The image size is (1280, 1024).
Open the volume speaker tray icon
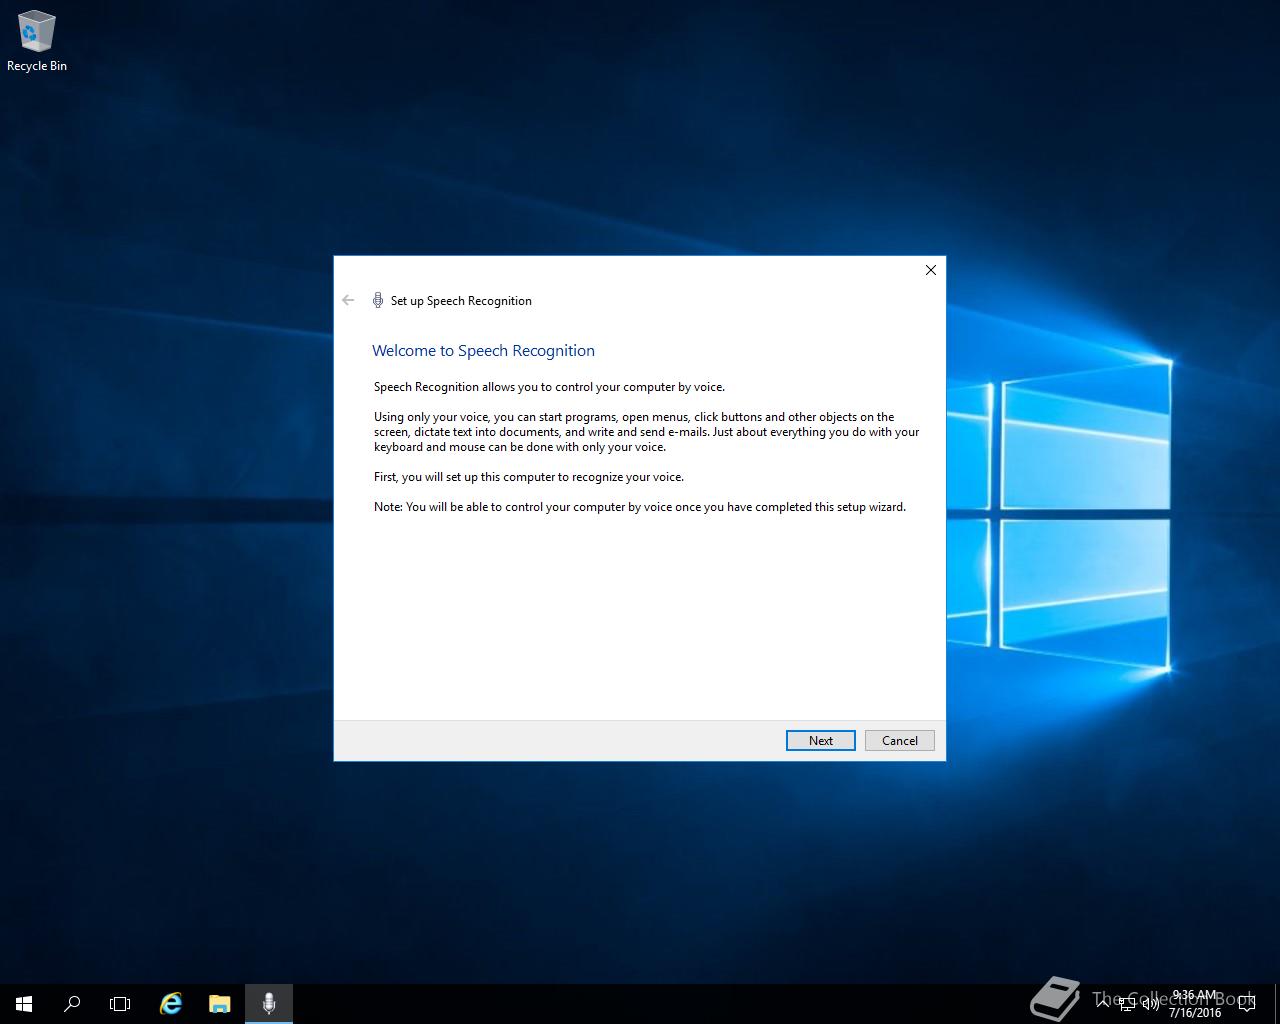click(x=1151, y=1003)
